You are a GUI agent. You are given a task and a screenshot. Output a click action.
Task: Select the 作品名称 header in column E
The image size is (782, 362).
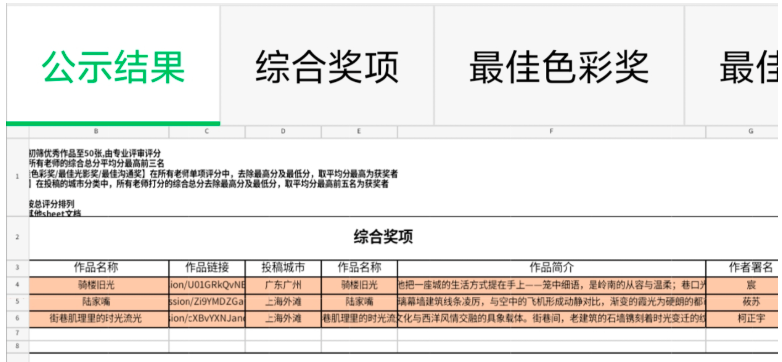coord(359,268)
